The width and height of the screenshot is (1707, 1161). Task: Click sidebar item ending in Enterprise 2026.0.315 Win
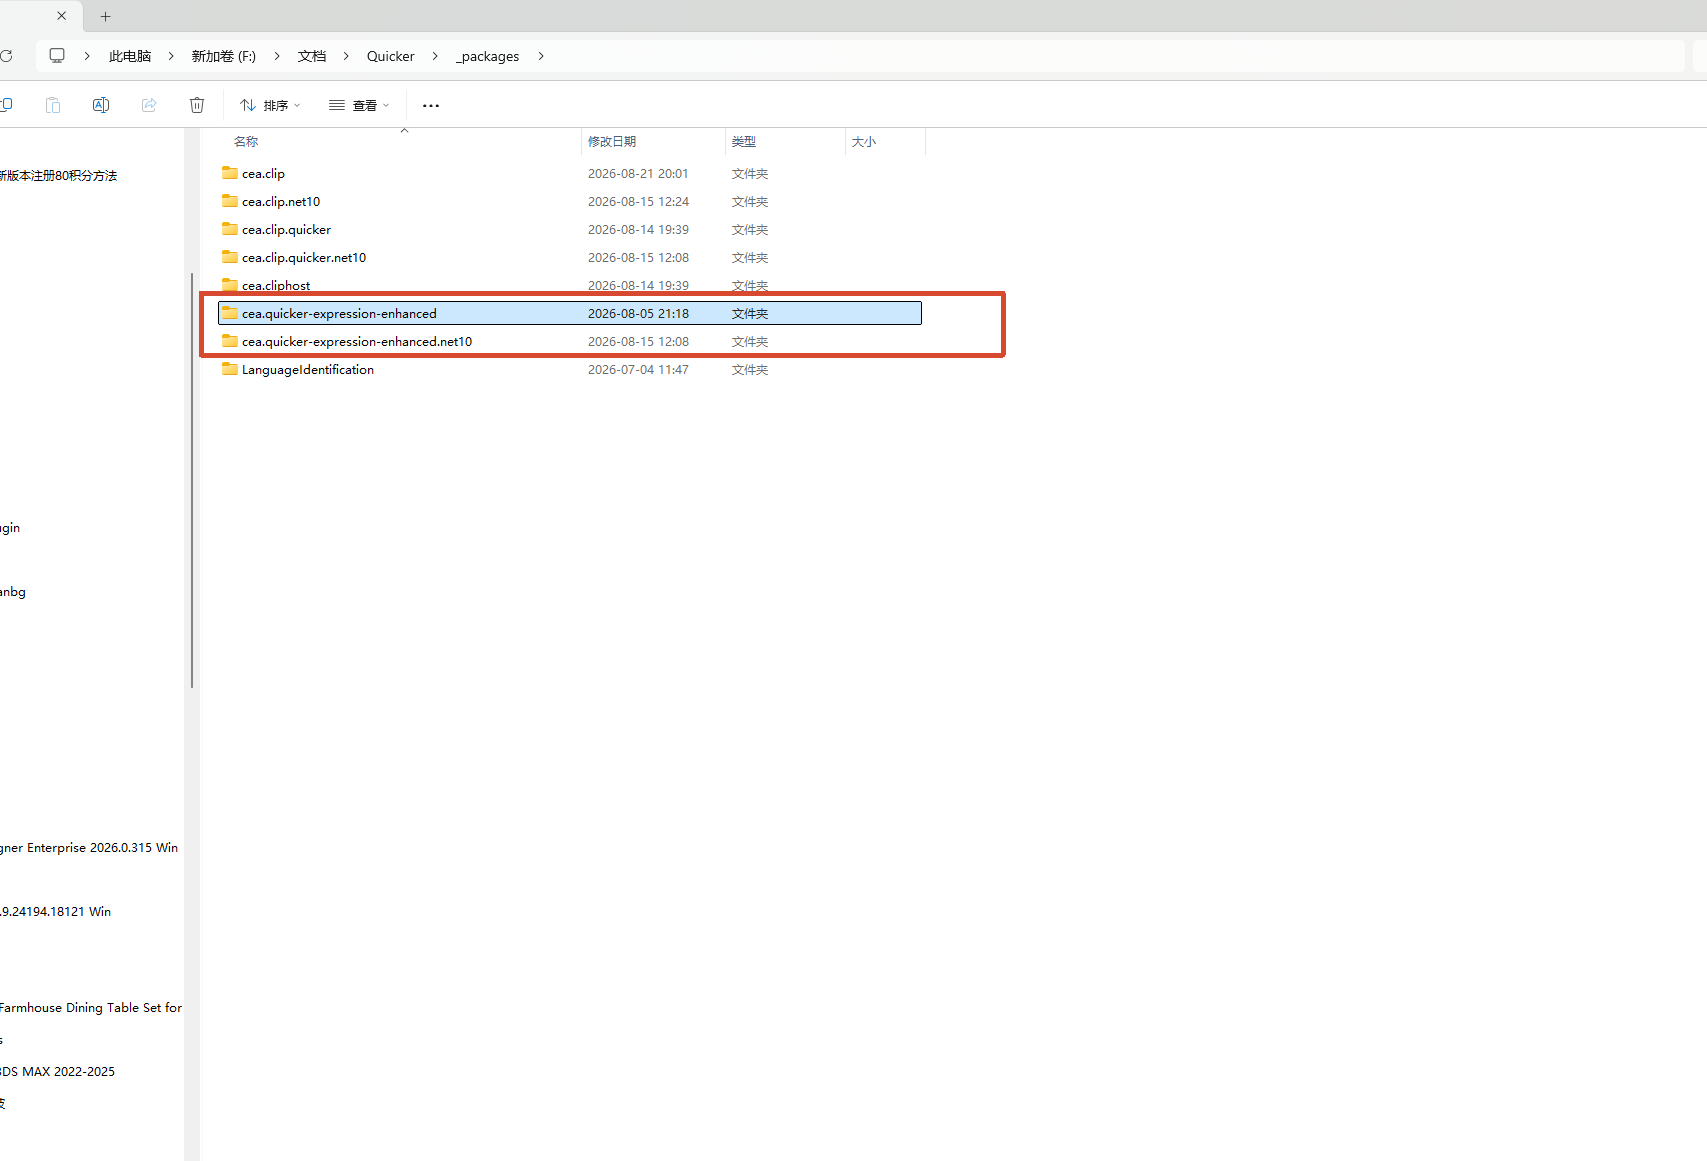[x=89, y=847]
